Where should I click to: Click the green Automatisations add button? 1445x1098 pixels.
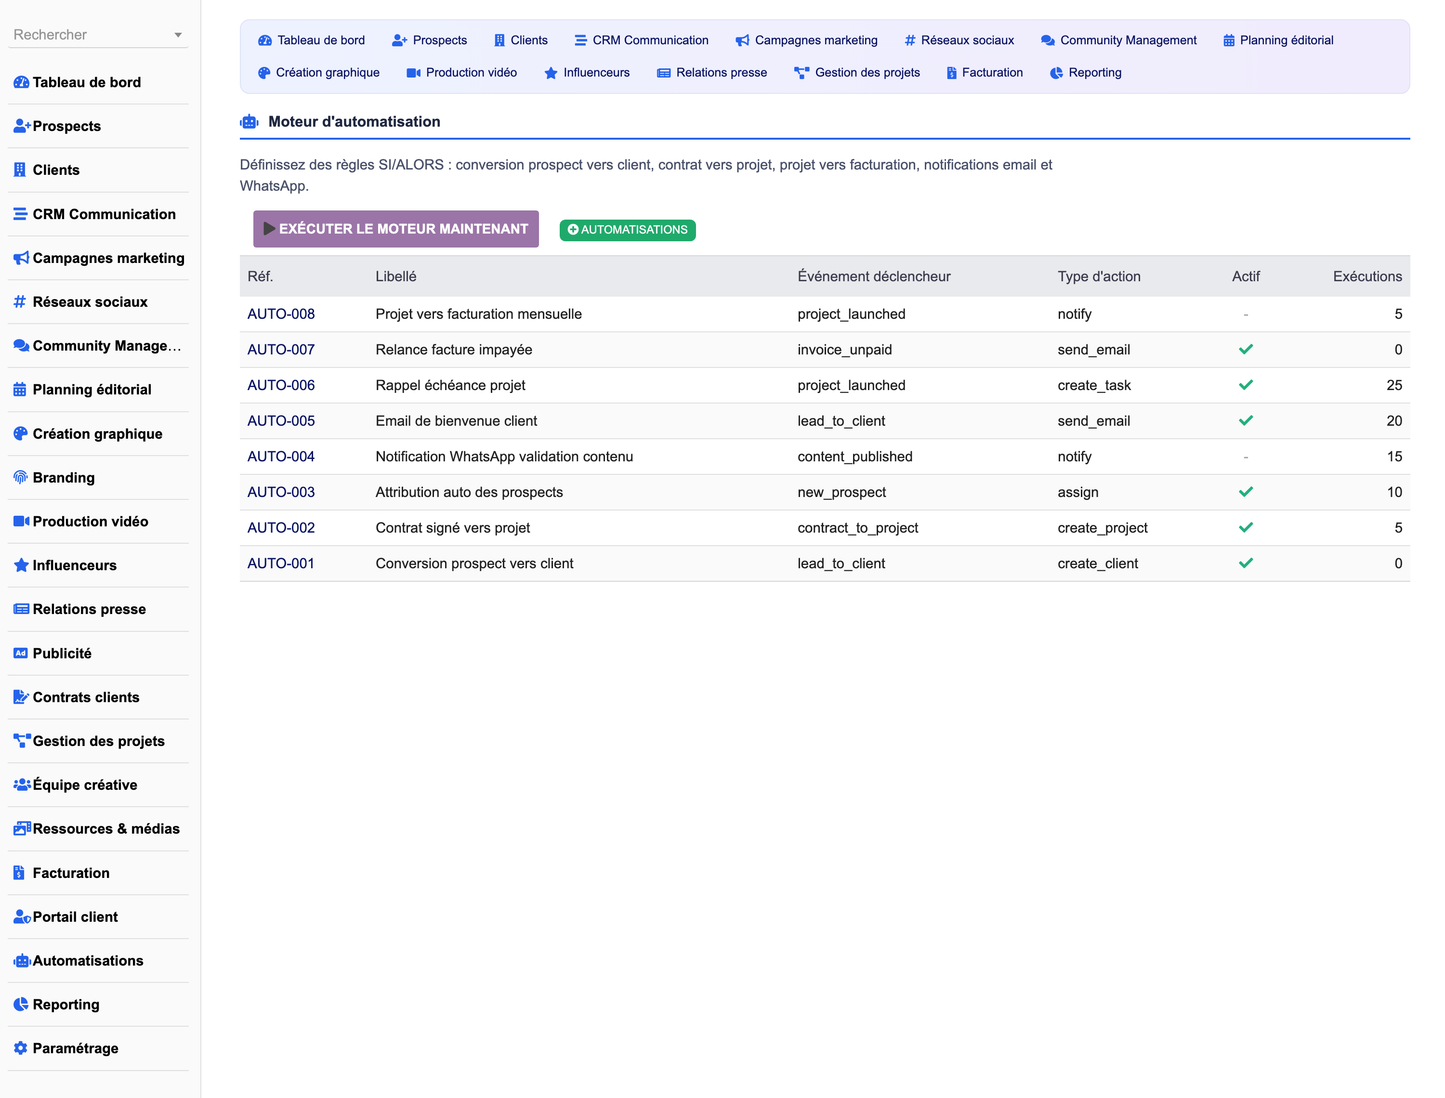[628, 230]
